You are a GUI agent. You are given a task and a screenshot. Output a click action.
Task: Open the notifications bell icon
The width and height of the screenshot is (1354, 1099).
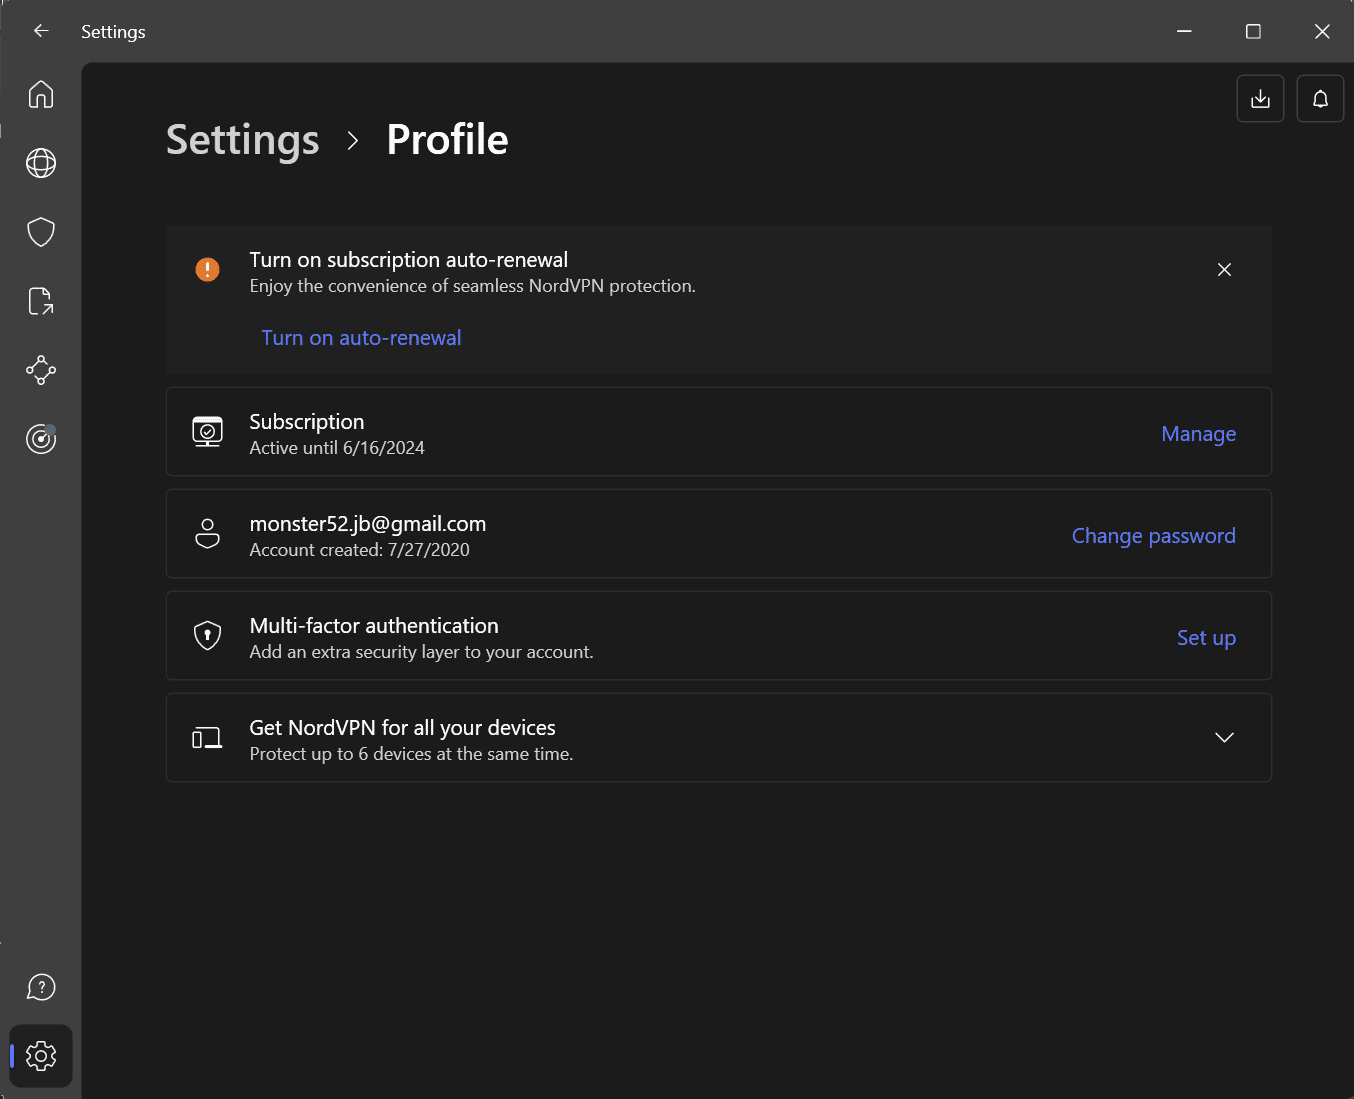click(x=1320, y=99)
